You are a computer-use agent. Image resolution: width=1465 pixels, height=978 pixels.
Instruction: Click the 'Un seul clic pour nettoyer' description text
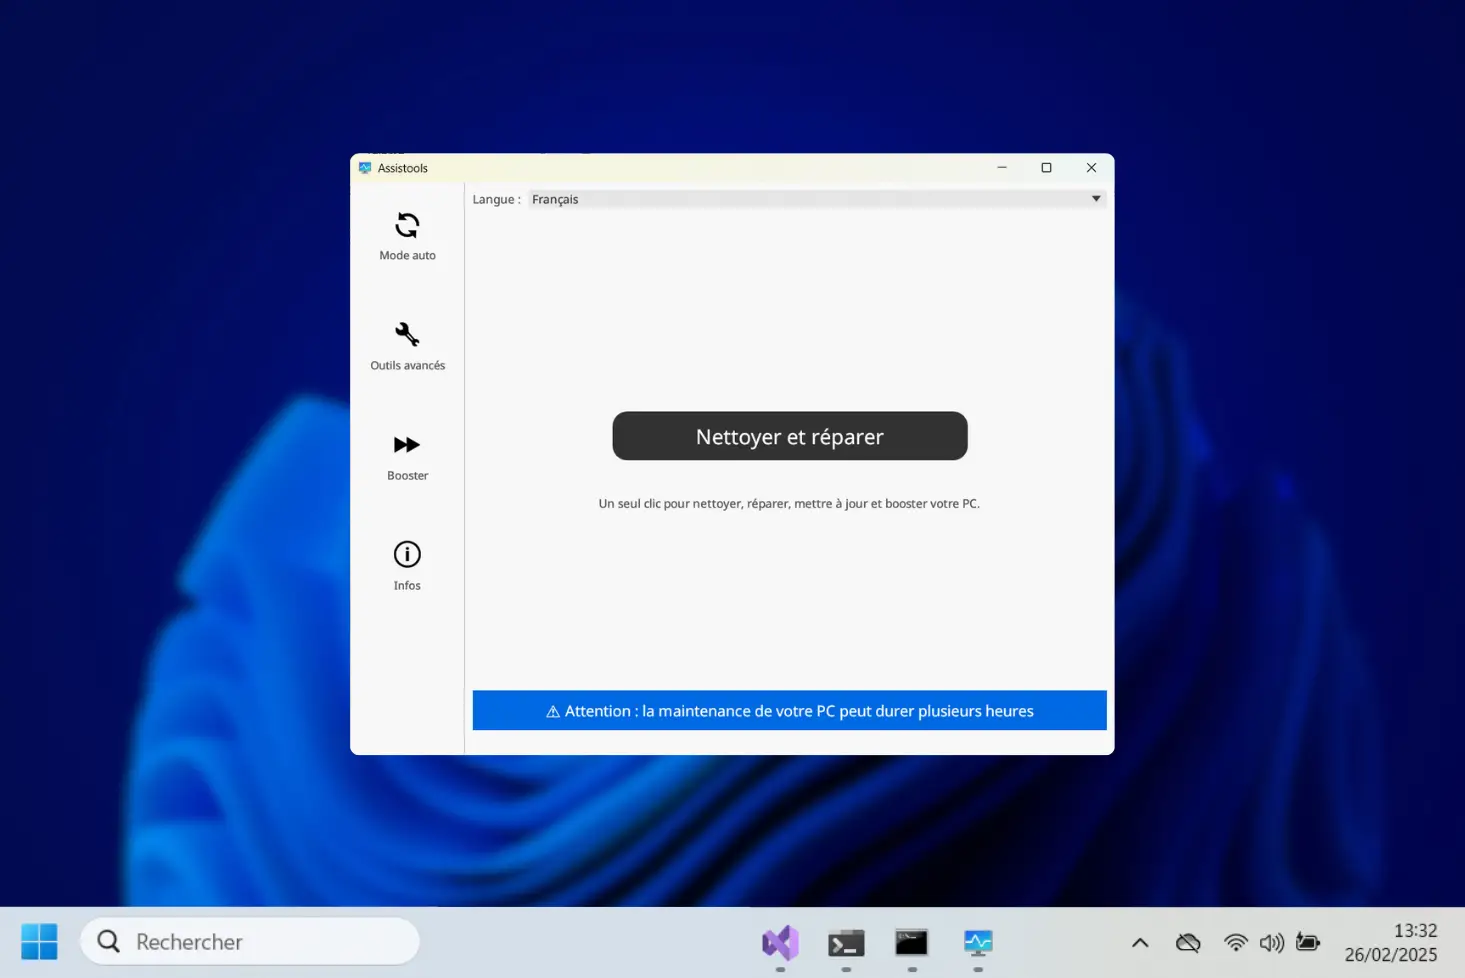[x=789, y=504]
